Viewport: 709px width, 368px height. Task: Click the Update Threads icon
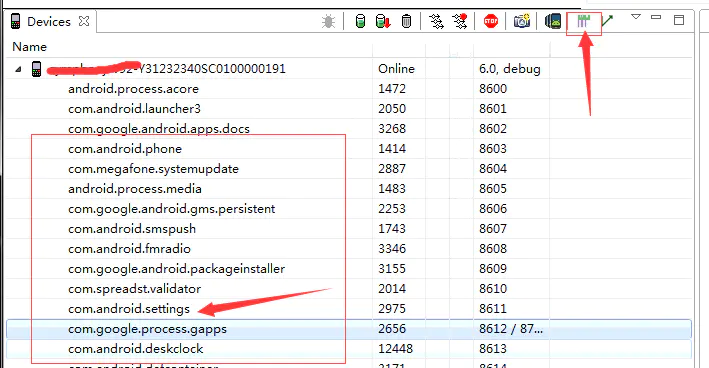click(436, 21)
